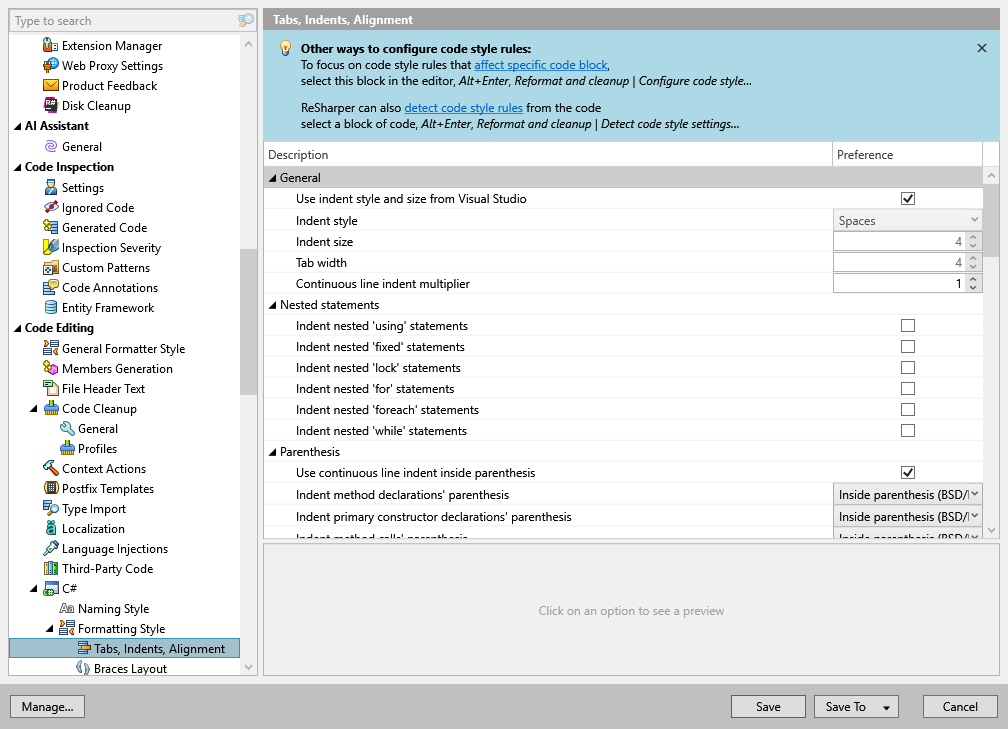Collapse the Nested statements section
The image size is (1008, 729).
[x=274, y=304]
